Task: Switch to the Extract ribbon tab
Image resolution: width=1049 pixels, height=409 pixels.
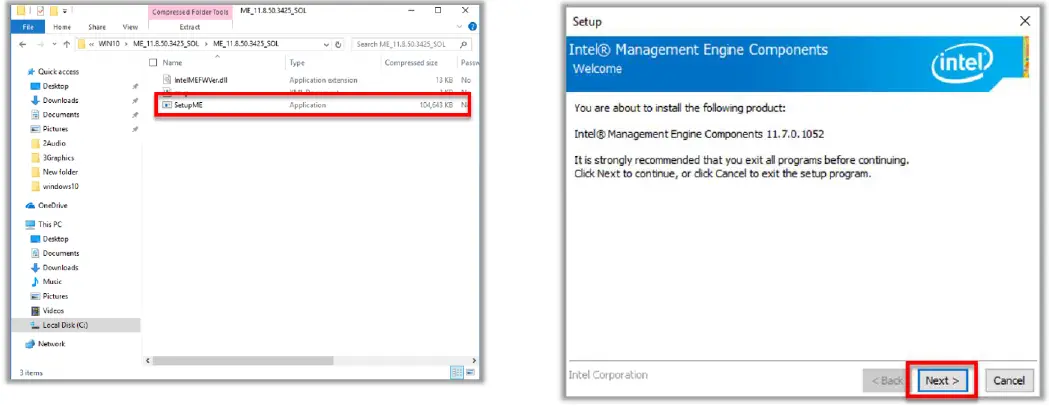Action: coord(190,28)
